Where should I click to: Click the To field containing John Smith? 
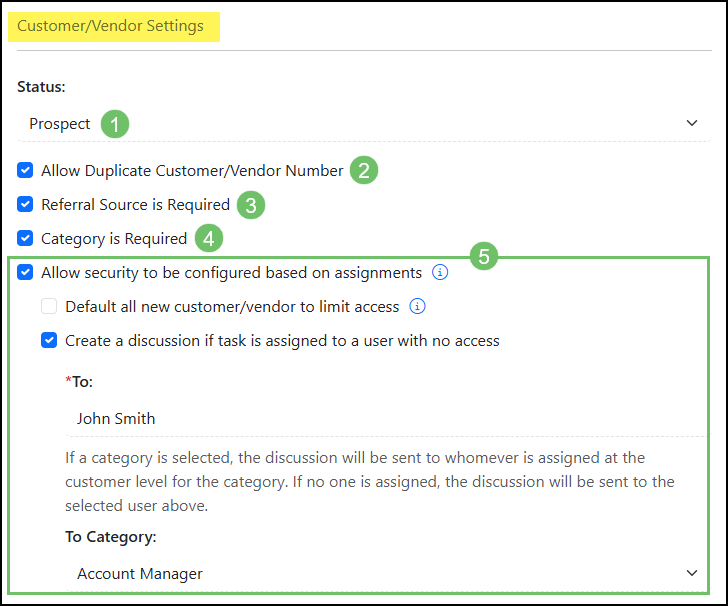386,419
